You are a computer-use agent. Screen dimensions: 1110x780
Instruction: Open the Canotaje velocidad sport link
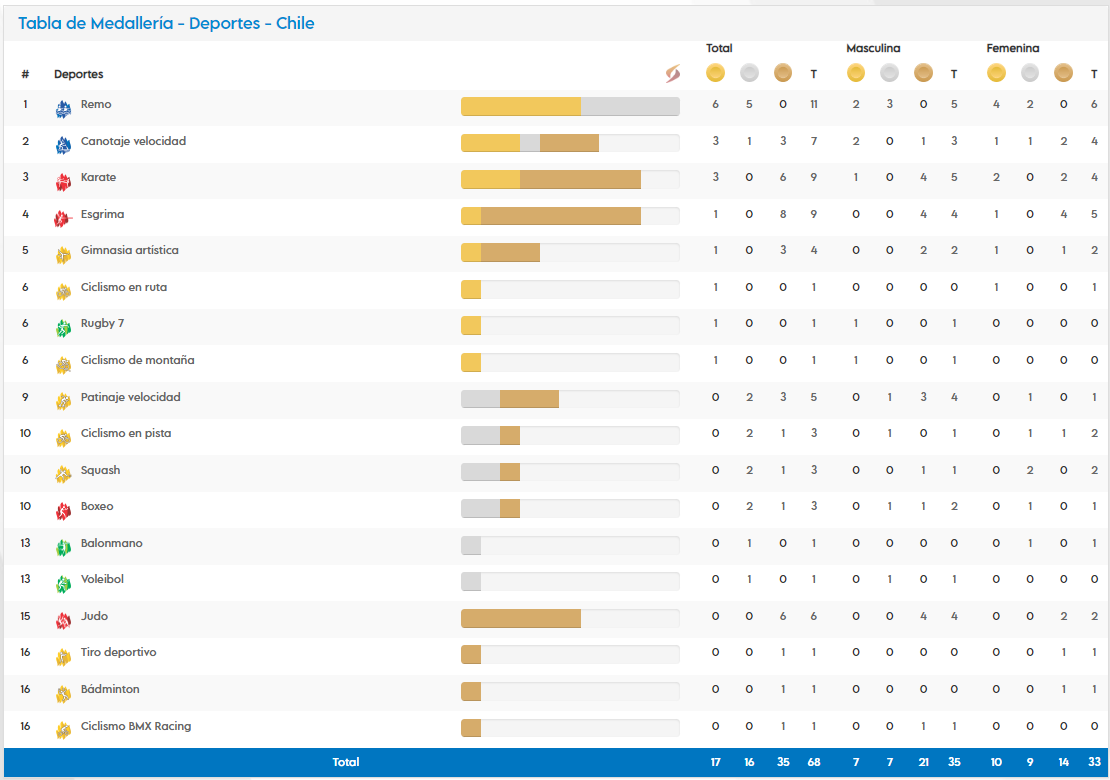point(133,141)
